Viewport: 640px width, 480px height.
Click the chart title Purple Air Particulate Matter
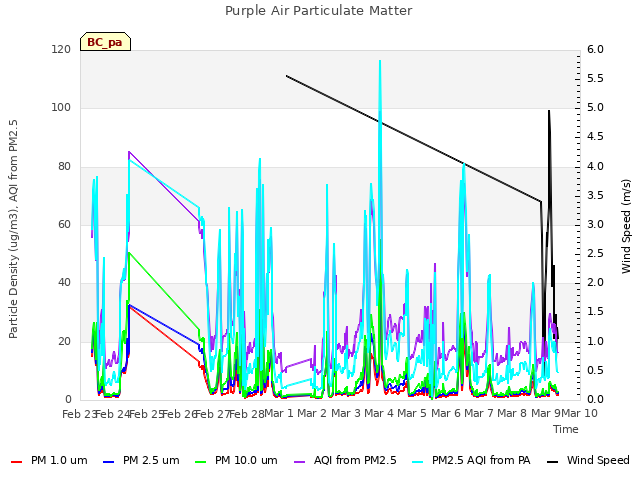pyautogui.click(x=319, y=11)
